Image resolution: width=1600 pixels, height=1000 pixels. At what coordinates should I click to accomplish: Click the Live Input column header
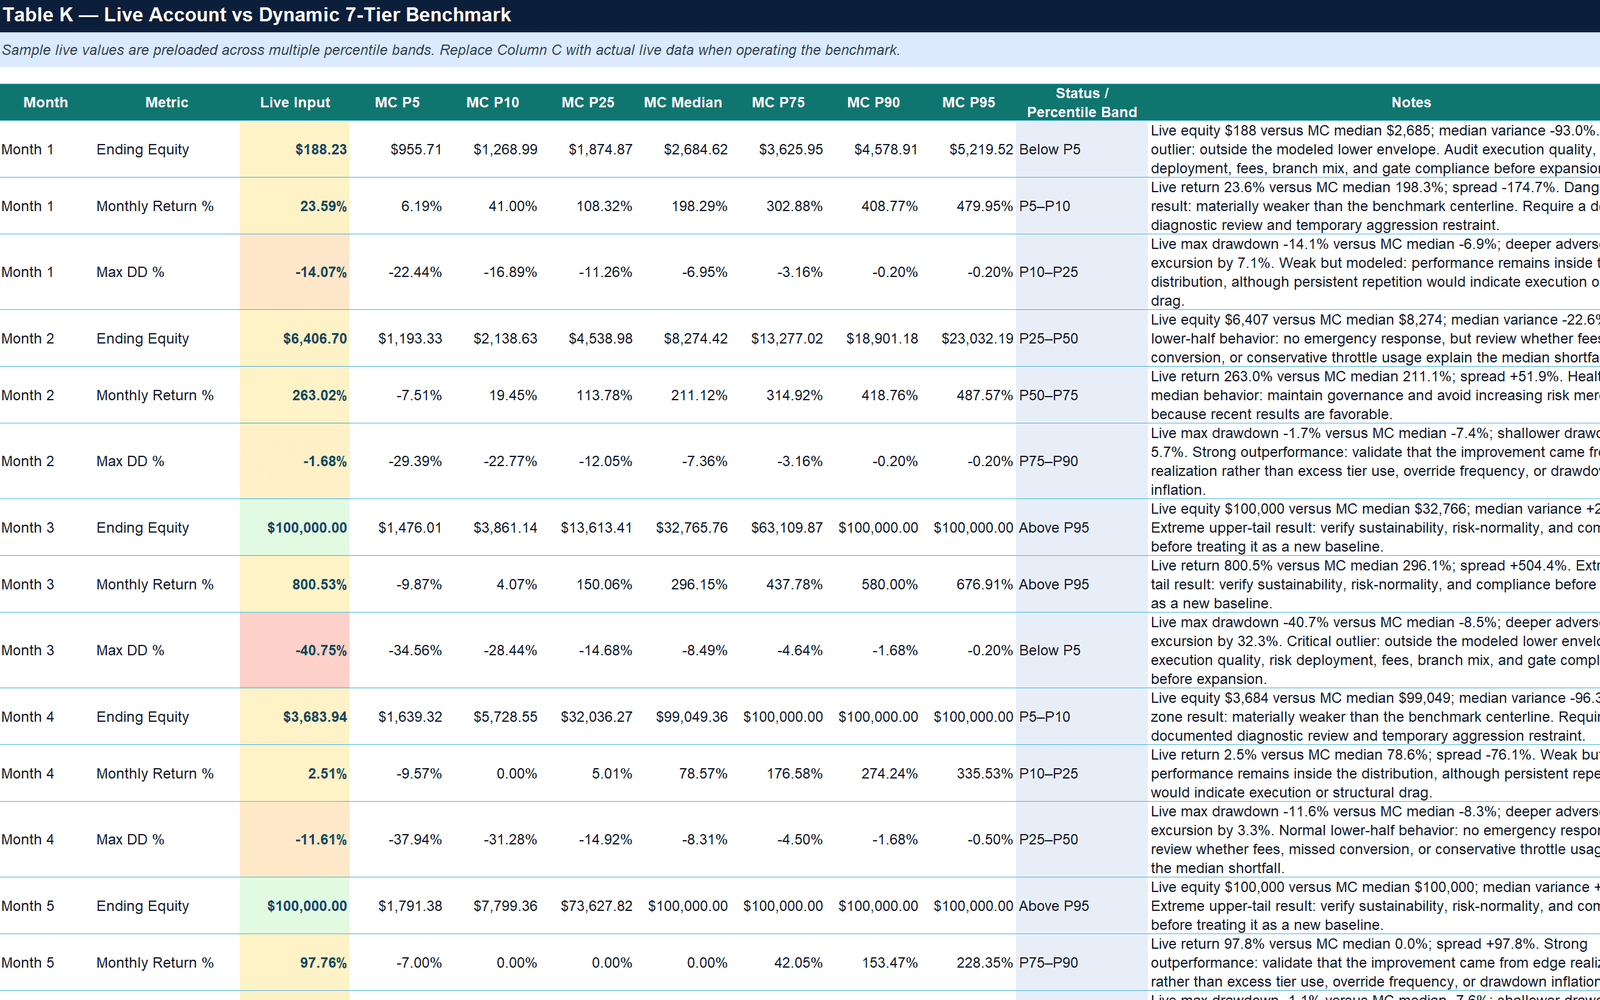coord(295,102)
